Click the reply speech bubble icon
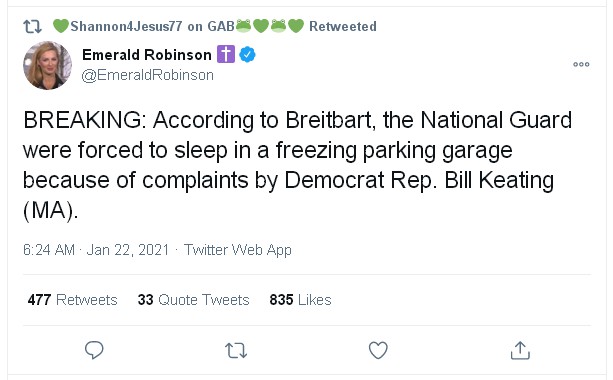Image resolution: width=613 pixels, height=380 pixels. pos(94,350)
